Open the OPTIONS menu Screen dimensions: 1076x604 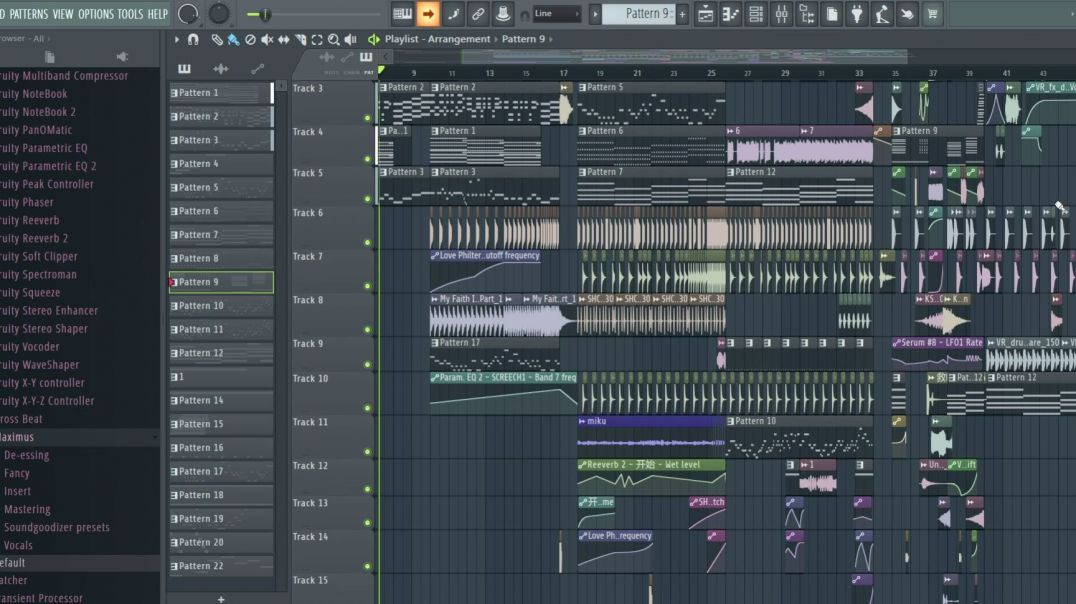tap(96, 14)
